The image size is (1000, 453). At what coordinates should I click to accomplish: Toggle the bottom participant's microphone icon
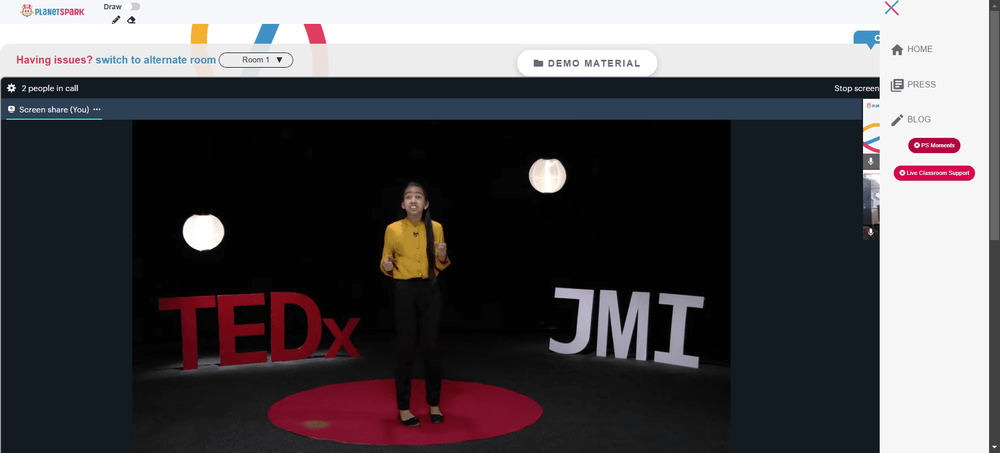(x=871, y=233)
